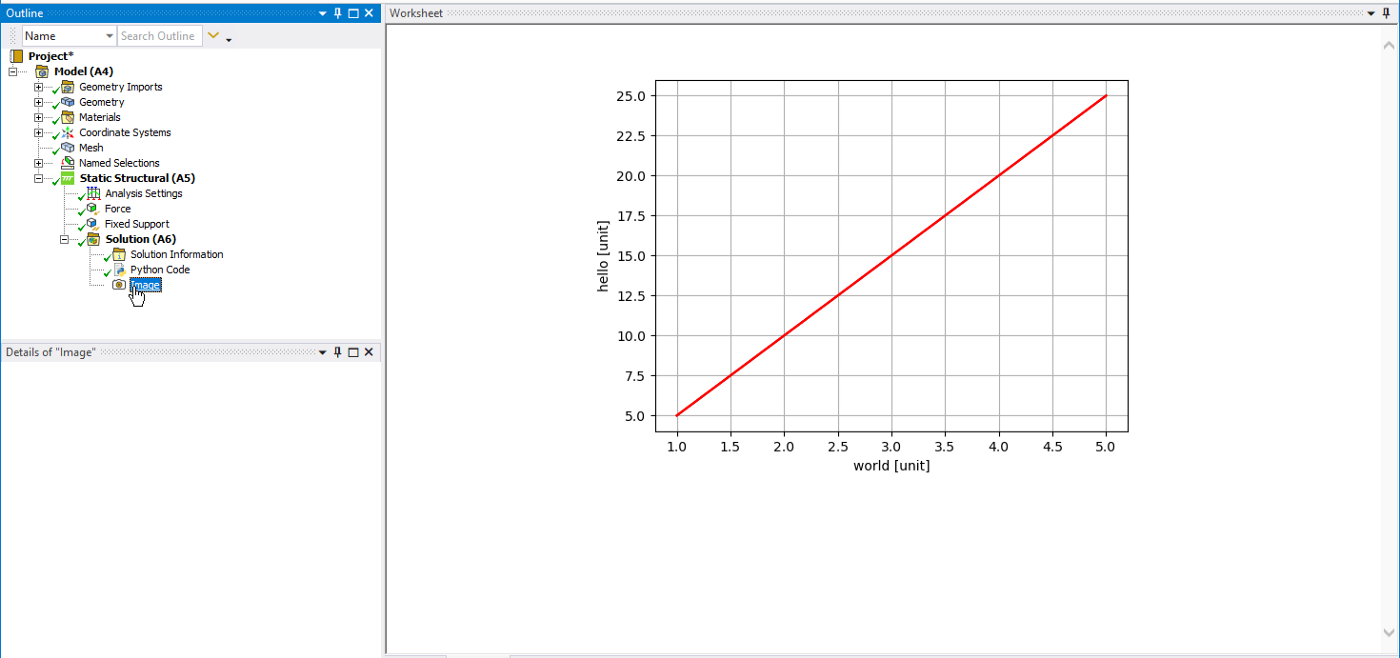Open the Details panel options arrow
The width and height of the screenshot is (1400, 658).
(323, 353)
